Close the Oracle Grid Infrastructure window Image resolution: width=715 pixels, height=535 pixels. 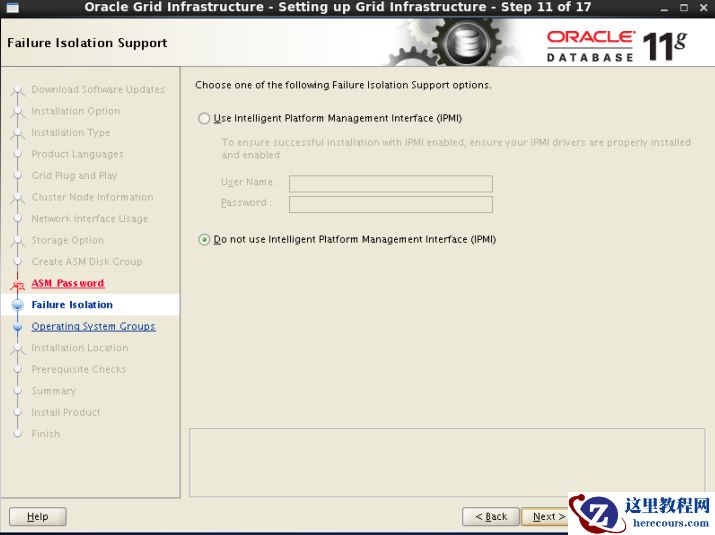click(704, 8)
